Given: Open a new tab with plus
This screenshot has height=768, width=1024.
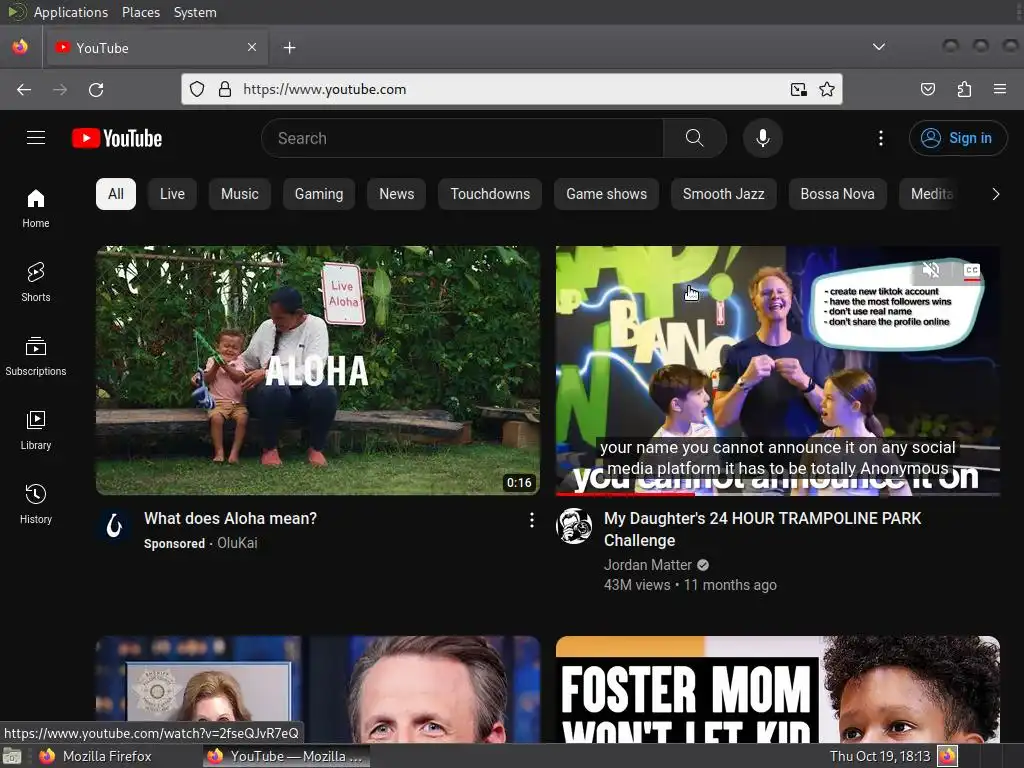Looking at the screenshot, I should [x=289, y=48].
